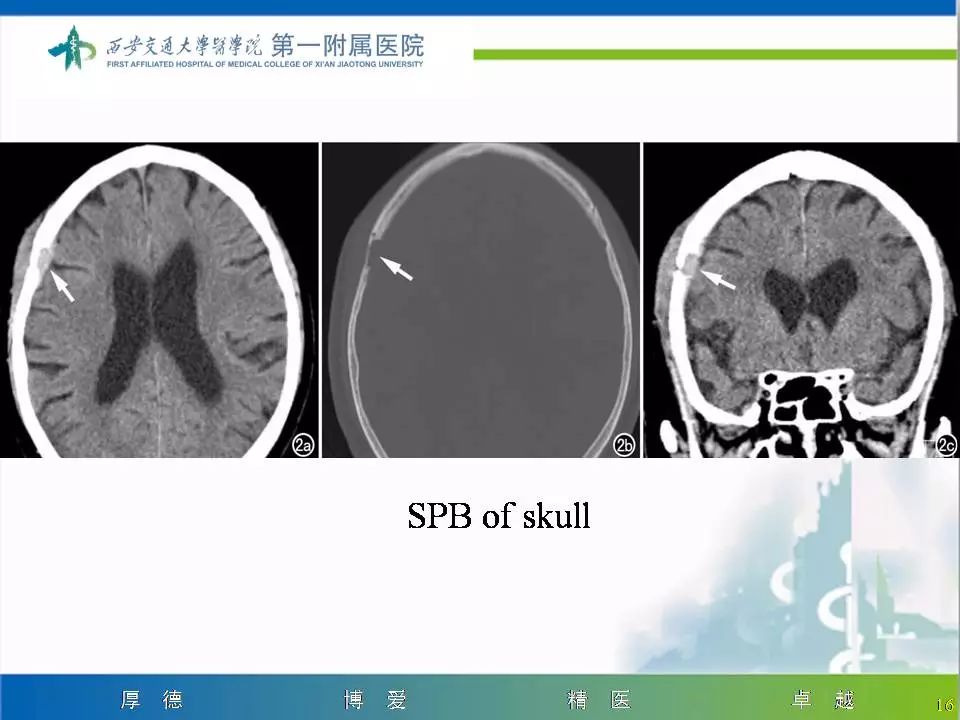Click the SPB of skull caption
The image size is (960, 720).
(500, 518)
